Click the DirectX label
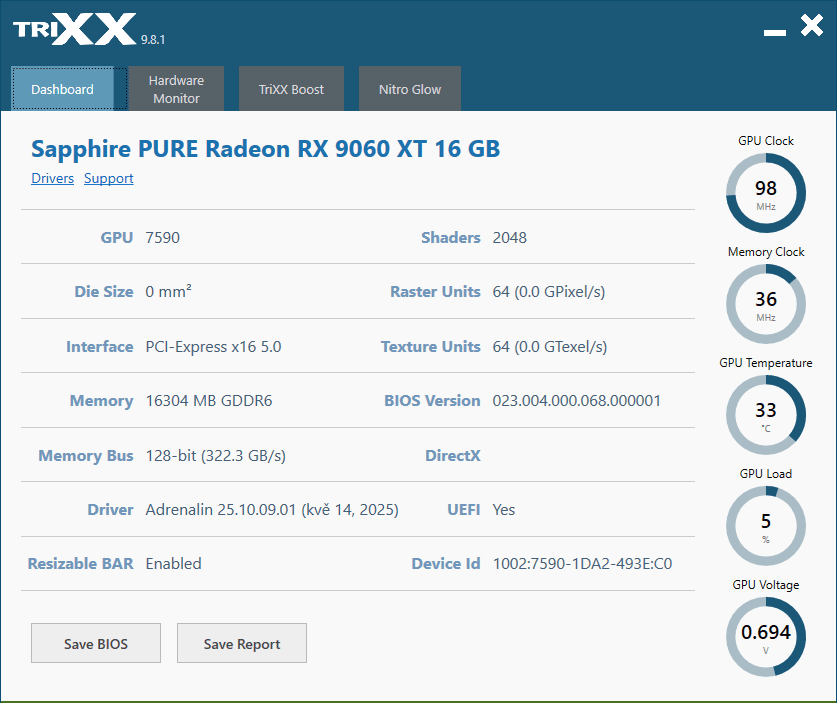The height and width of the screenshot is (703, 837). coord(453,455)
